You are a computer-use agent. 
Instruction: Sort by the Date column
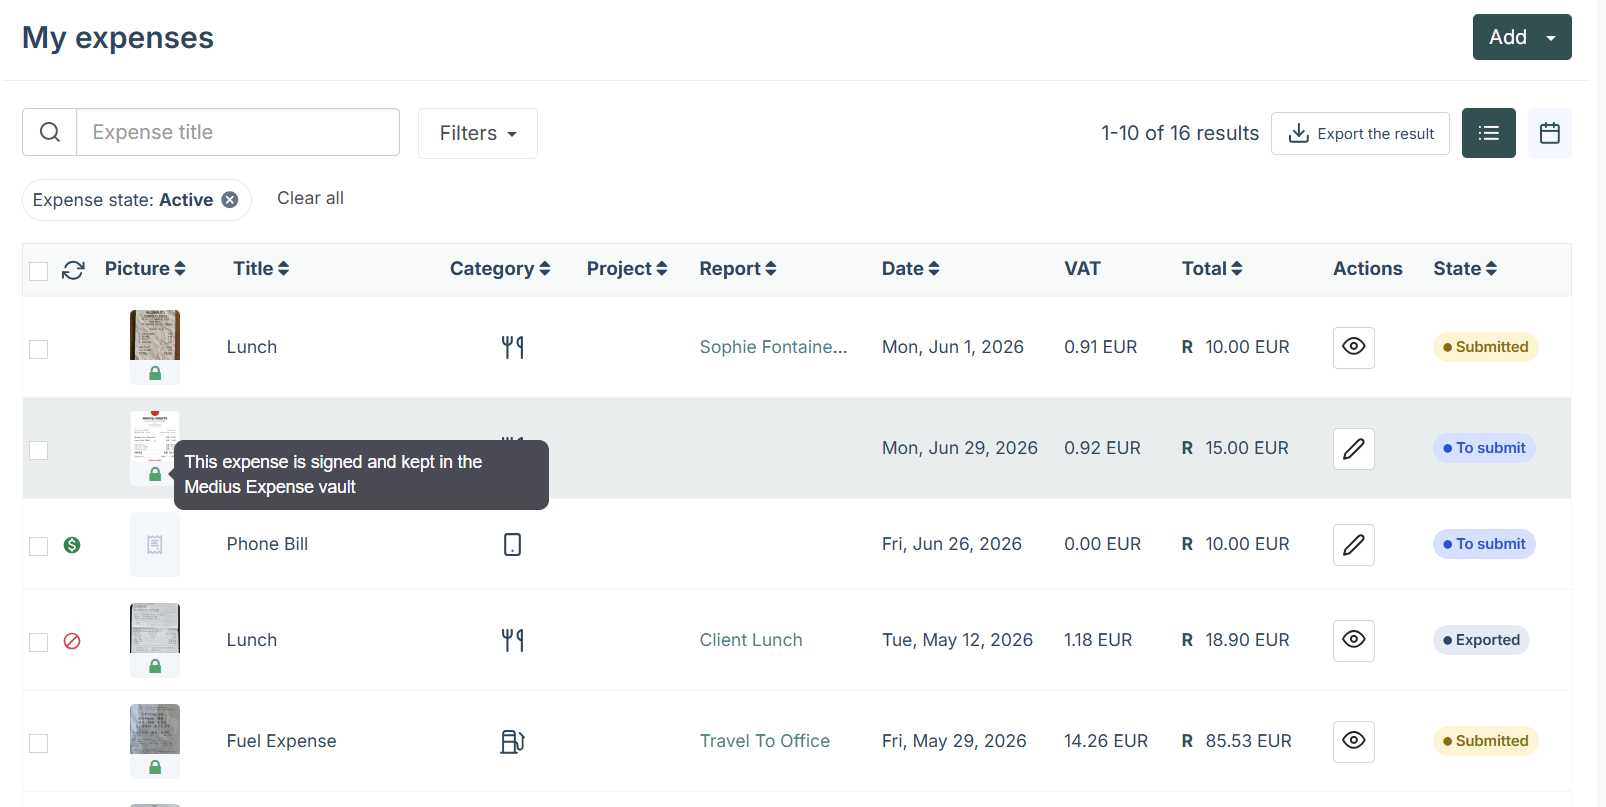click(911, 268)
